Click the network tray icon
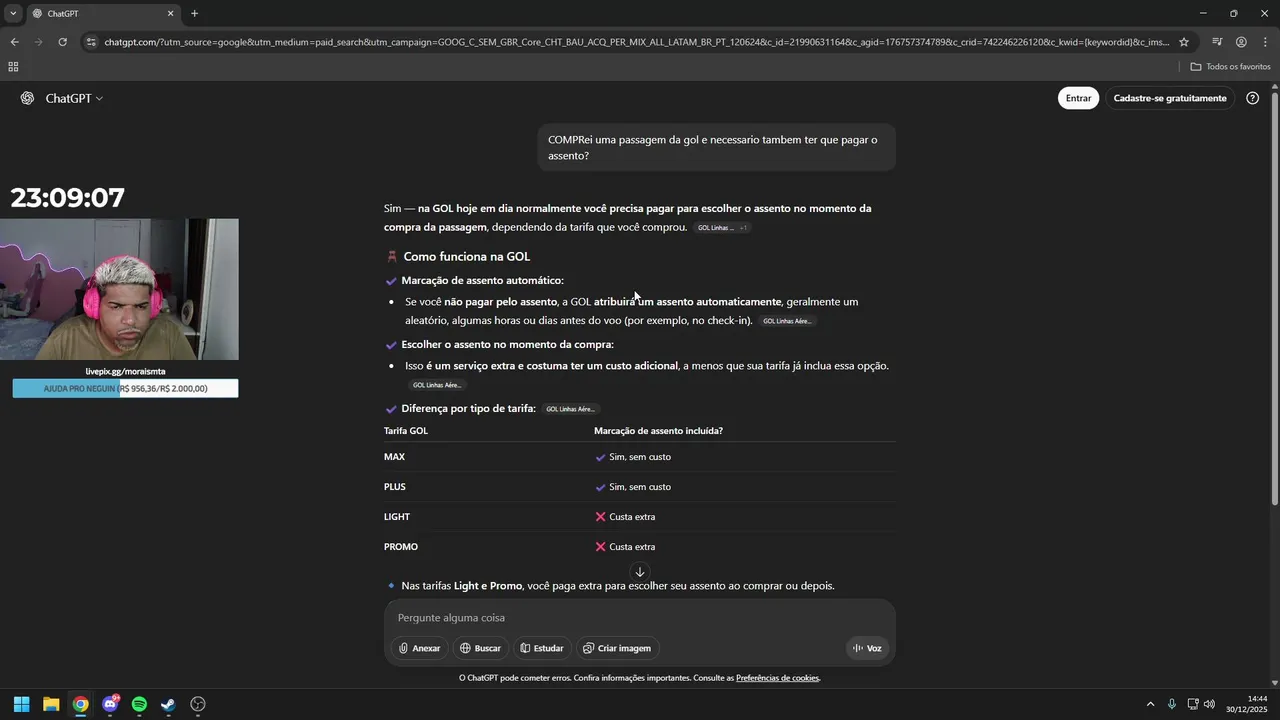1280x720 pixels. (1193, 704)
